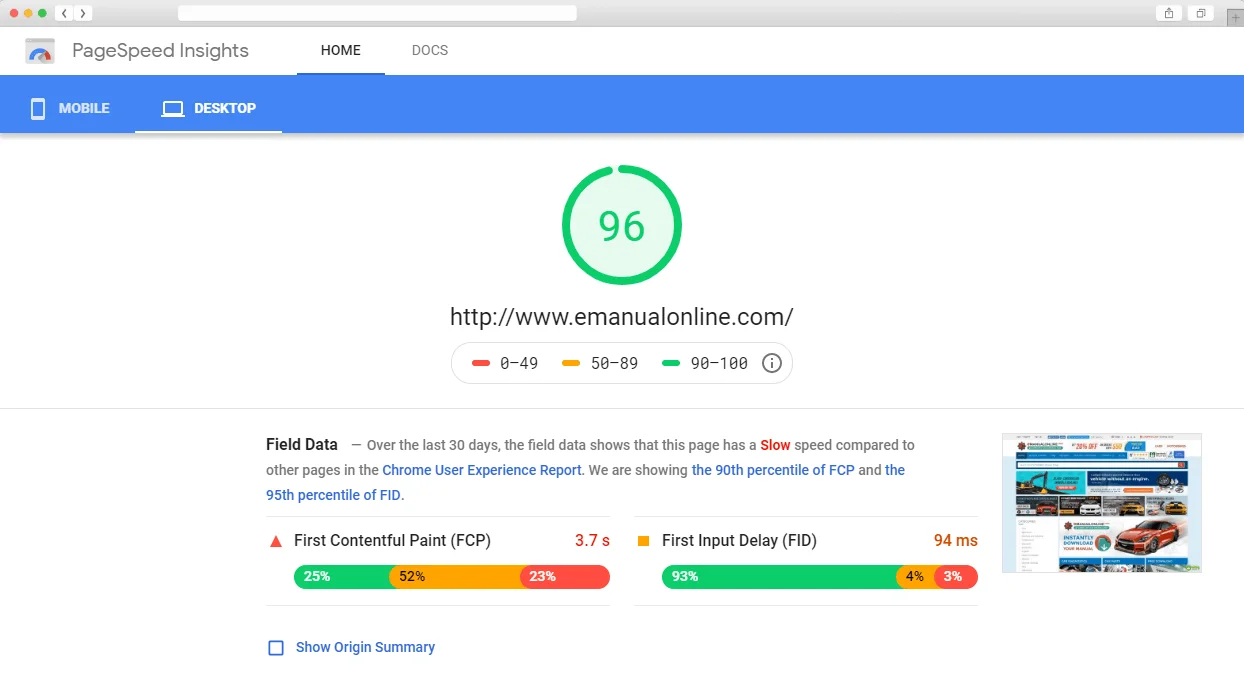Viewport: 1244px width, 694px height.
Task: Open the Chrome User Experience Report link
Action: (482, 470)
